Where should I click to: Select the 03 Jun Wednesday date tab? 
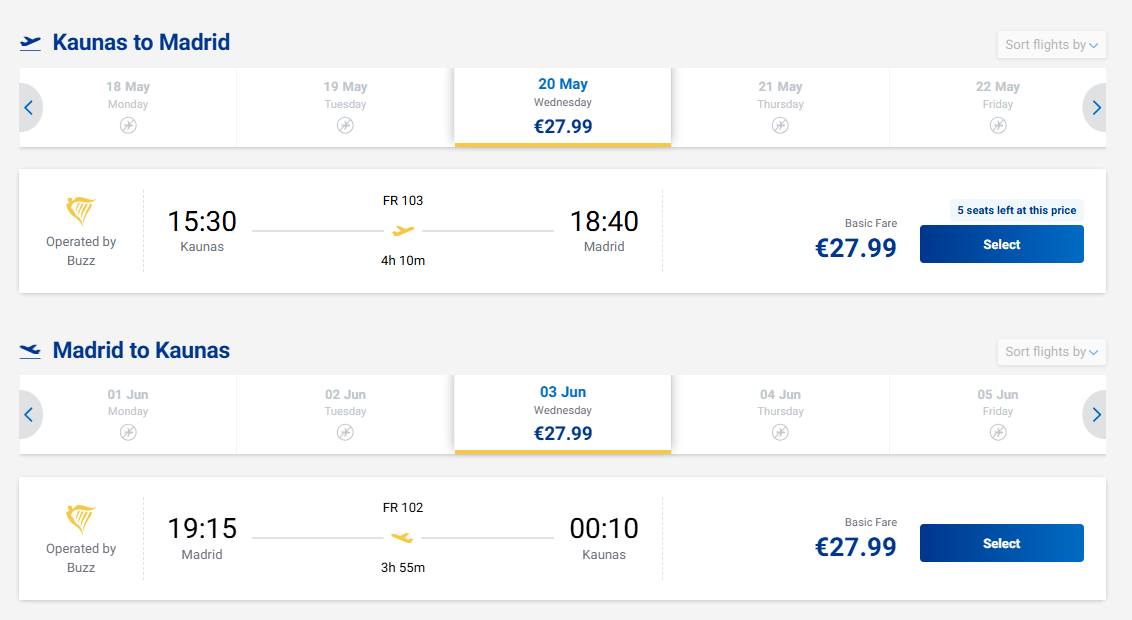point(562,413)
